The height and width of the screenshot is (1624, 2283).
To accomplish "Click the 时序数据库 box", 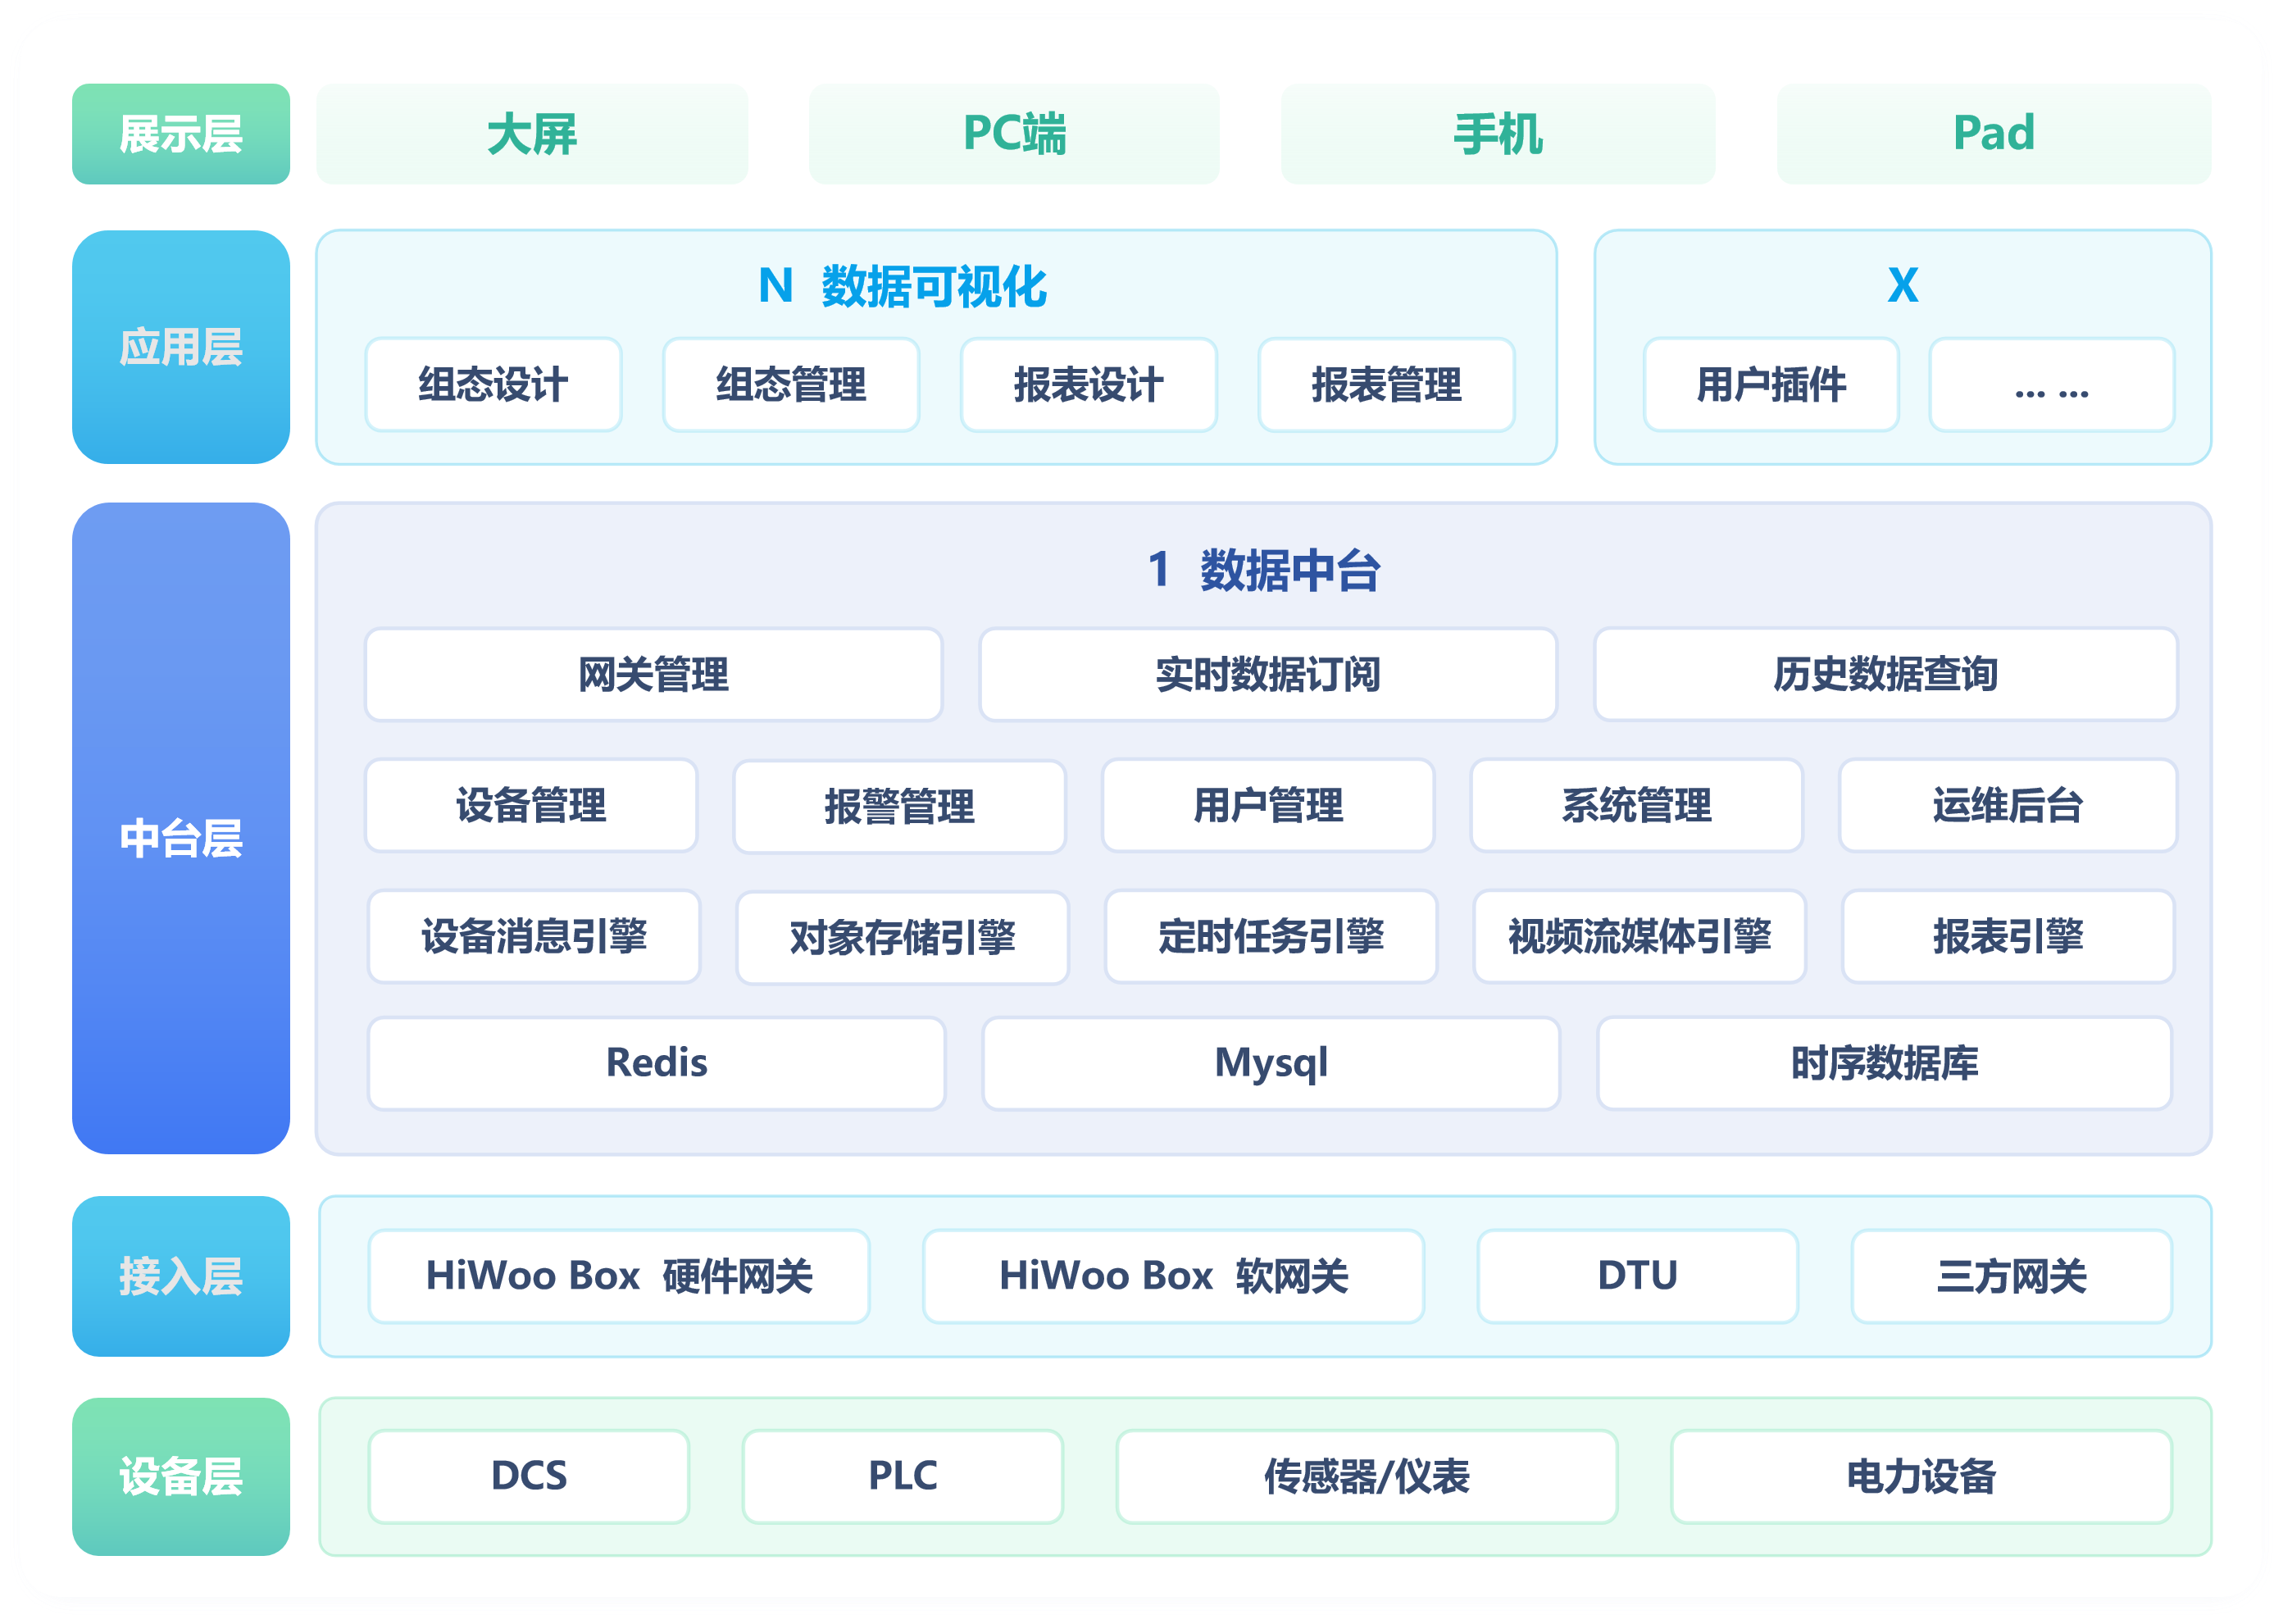I will (x=1884, y=1063).
